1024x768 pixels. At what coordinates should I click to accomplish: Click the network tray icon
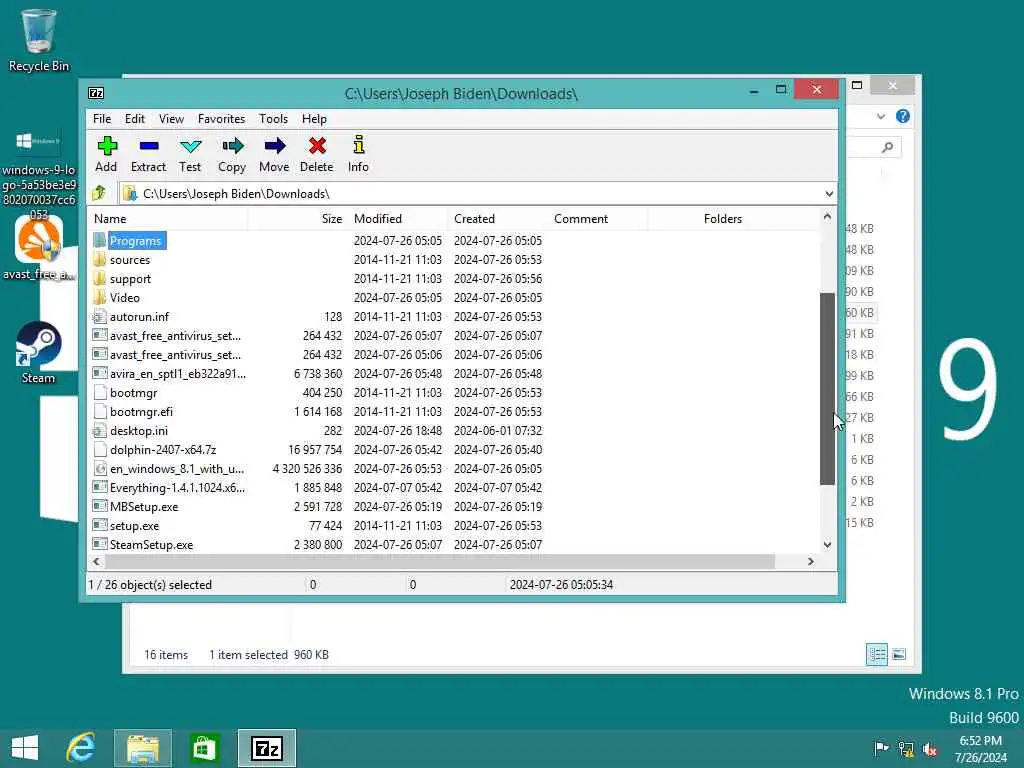[x=905, y=748]
